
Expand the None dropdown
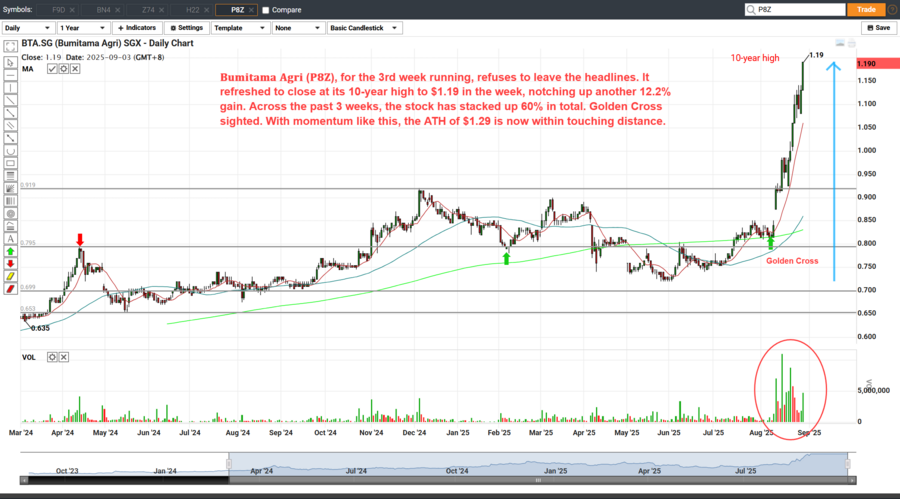[297, 28]
